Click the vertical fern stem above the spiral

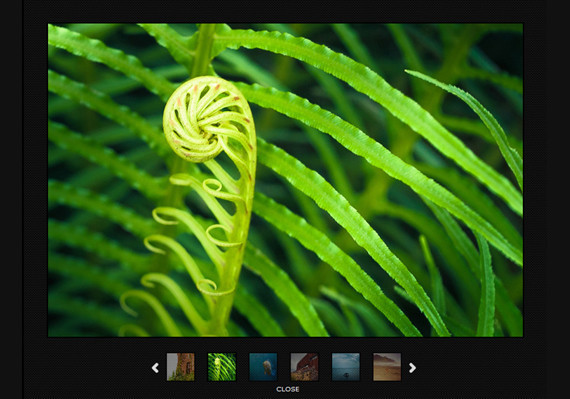[x=204, y=50]
